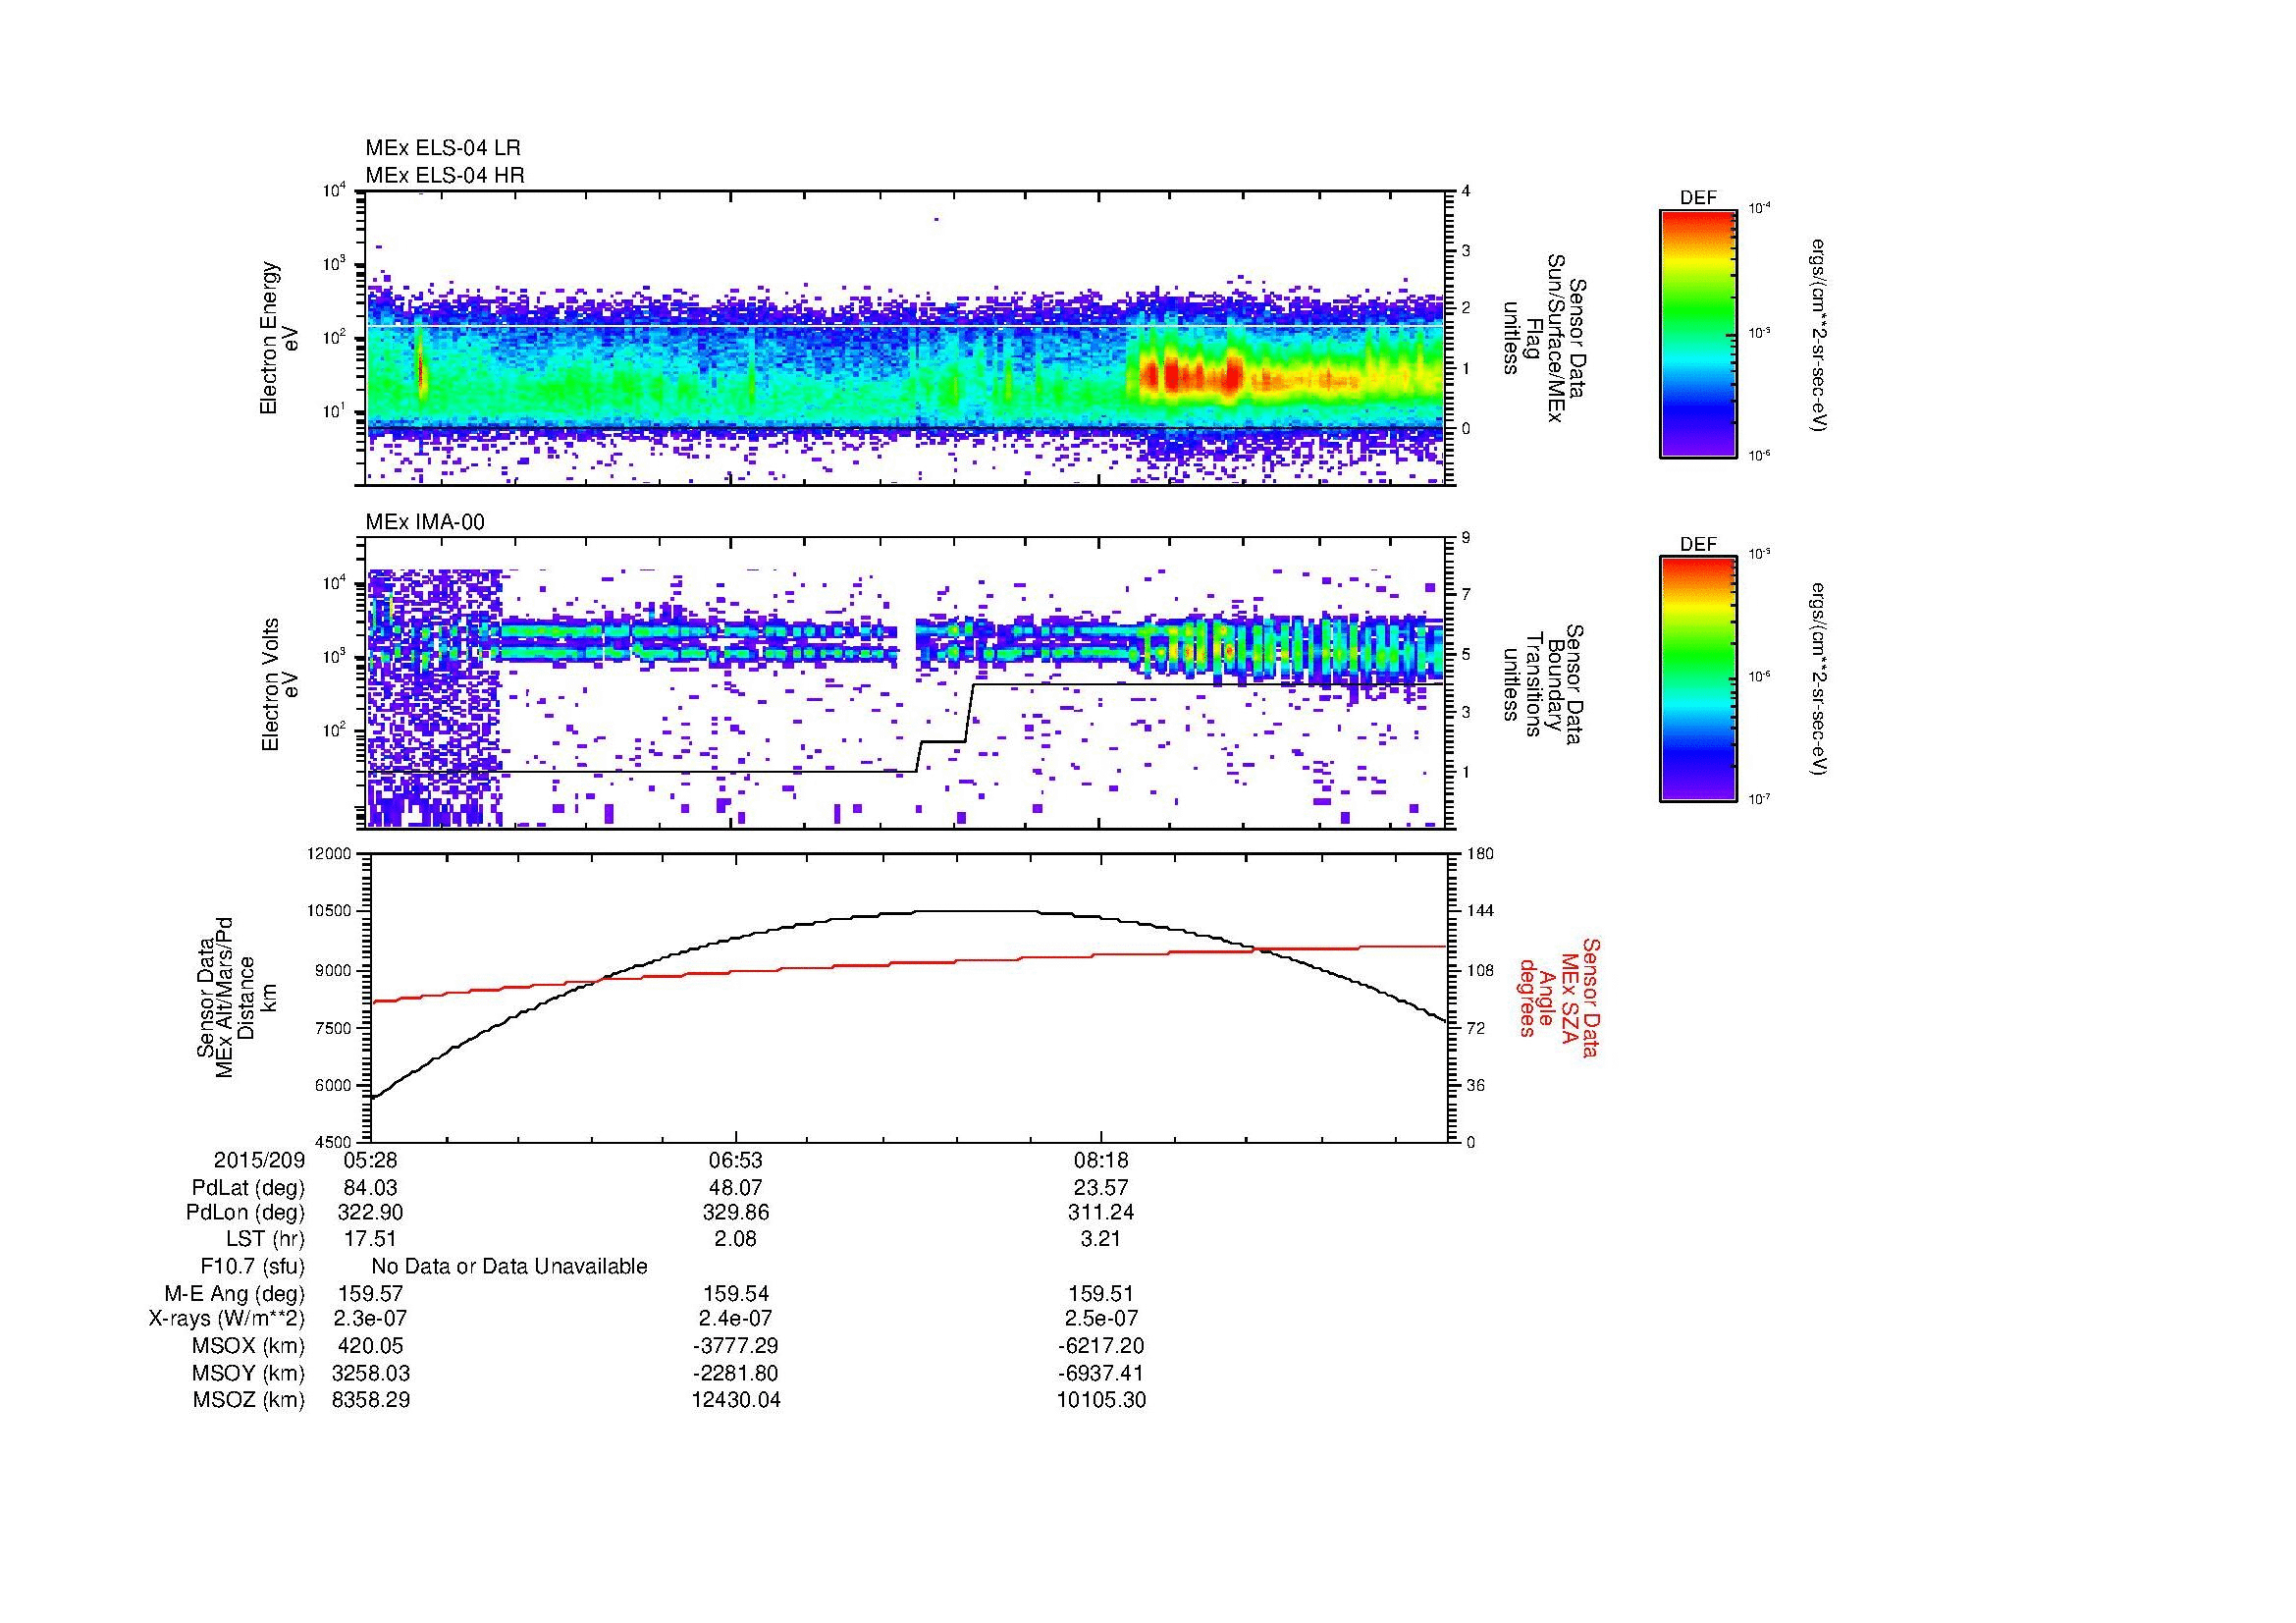Viewport: 2296px width, 1623px height.
Task: Click the MSOX value '-6217.20'
Action: [1101, 1346]
